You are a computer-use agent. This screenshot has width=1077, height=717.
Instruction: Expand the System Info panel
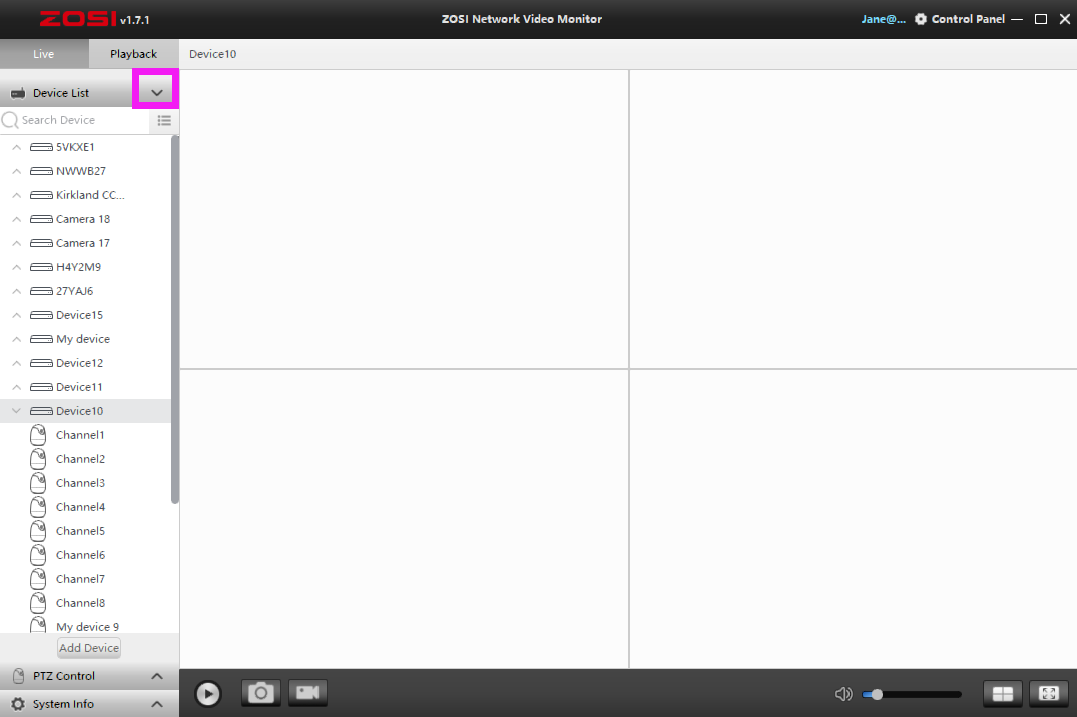[x=156, y=704]
